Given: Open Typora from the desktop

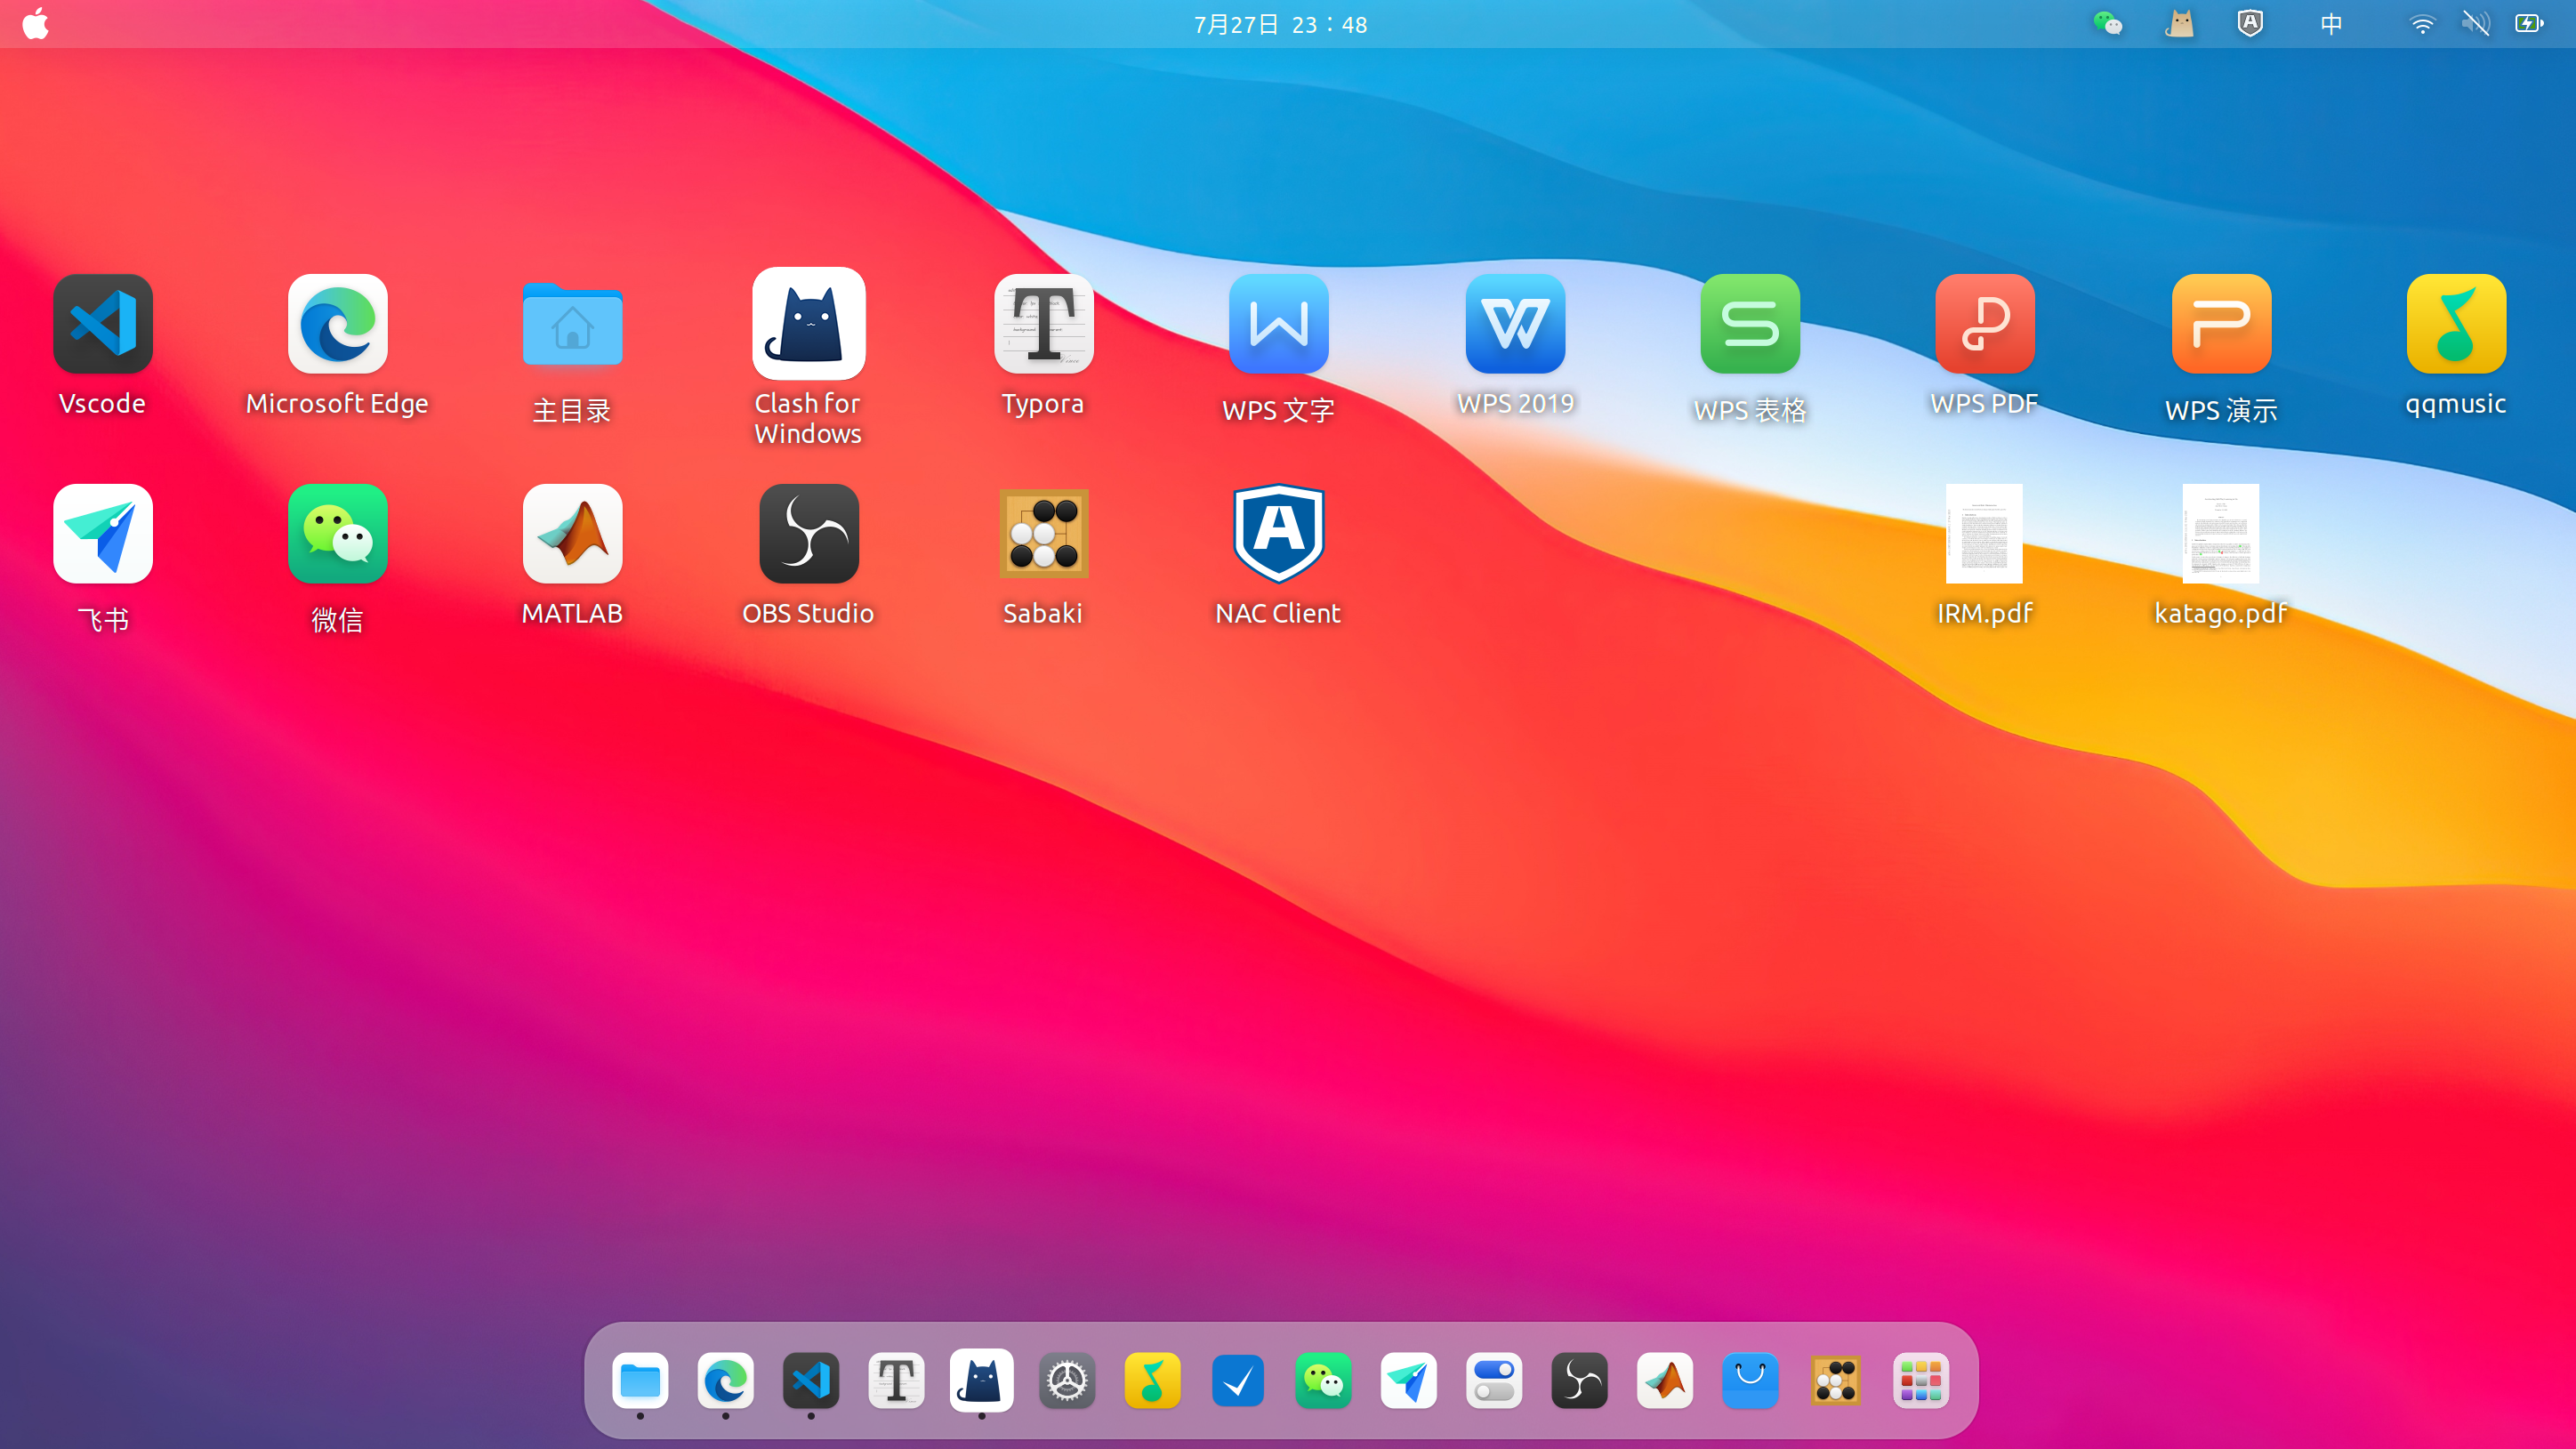Looking at the screenshot, I should pos(1044,324).
